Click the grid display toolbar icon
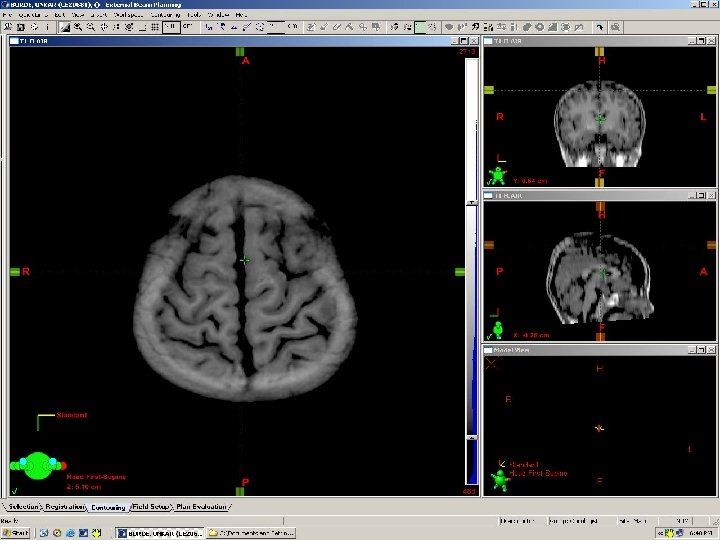 point(155,27)
